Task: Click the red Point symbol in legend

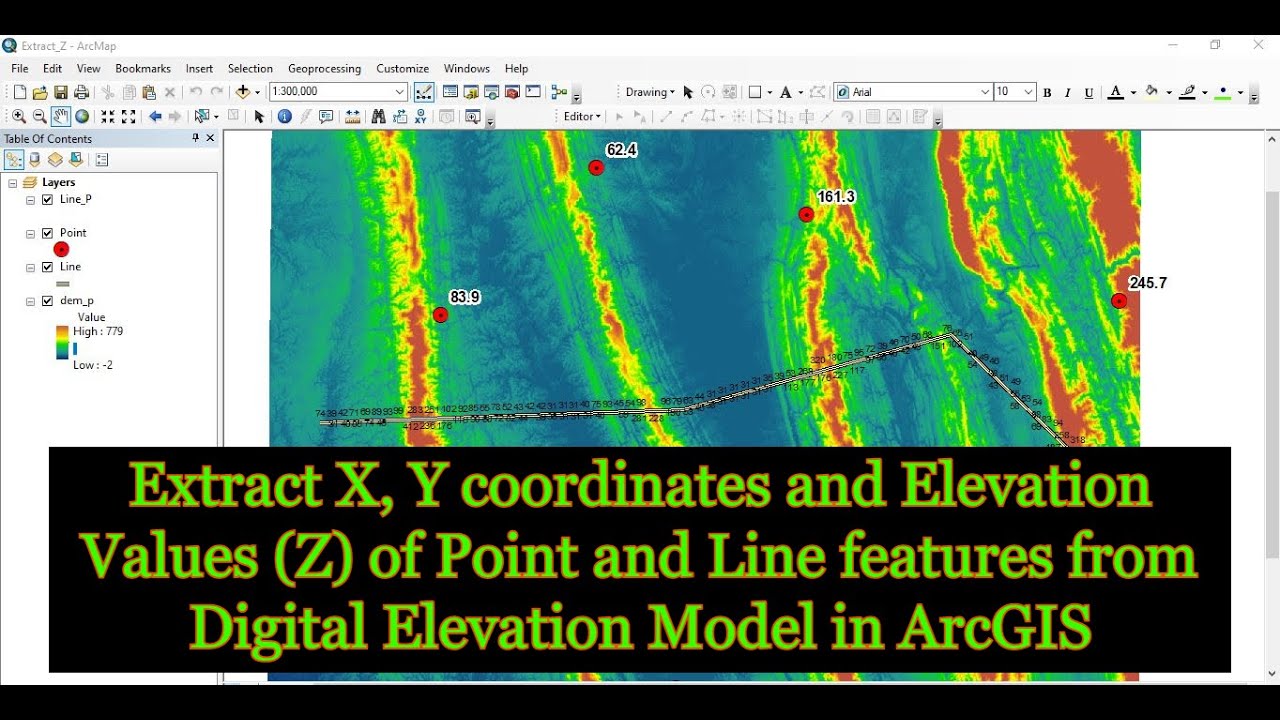Action: coord(61,249)
